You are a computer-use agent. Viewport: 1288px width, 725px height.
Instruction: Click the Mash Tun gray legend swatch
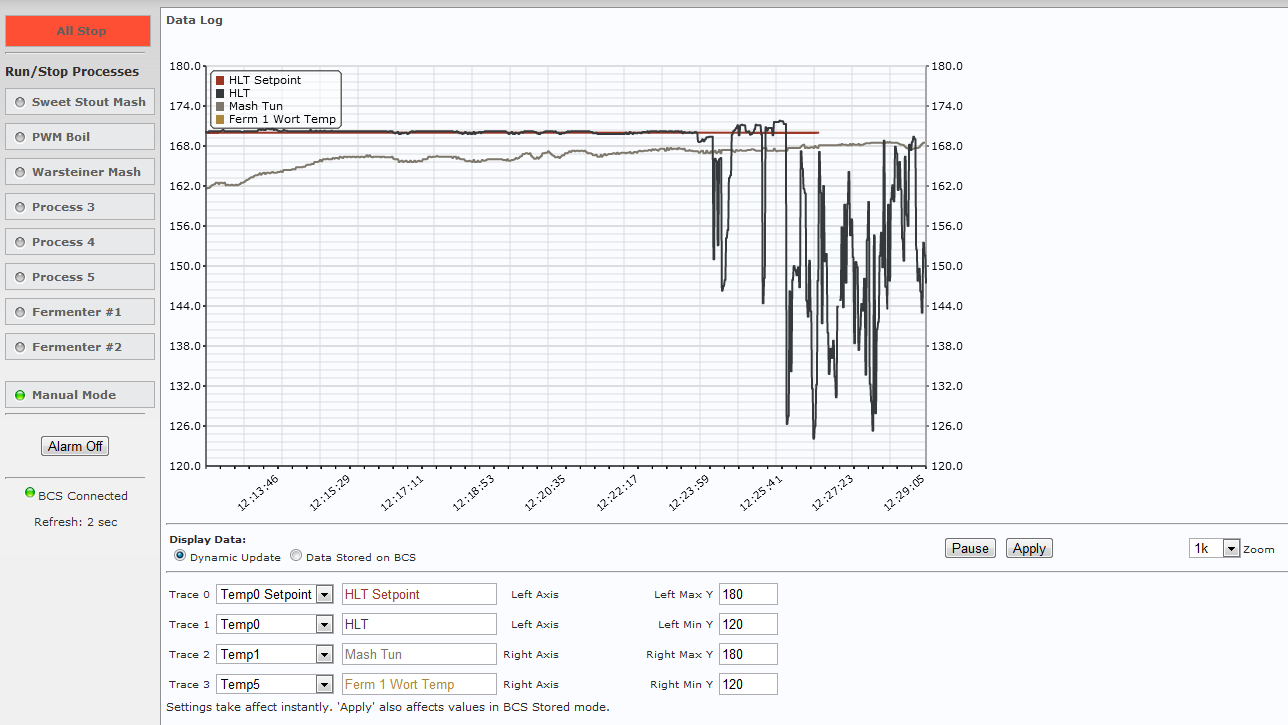[220, 106]
